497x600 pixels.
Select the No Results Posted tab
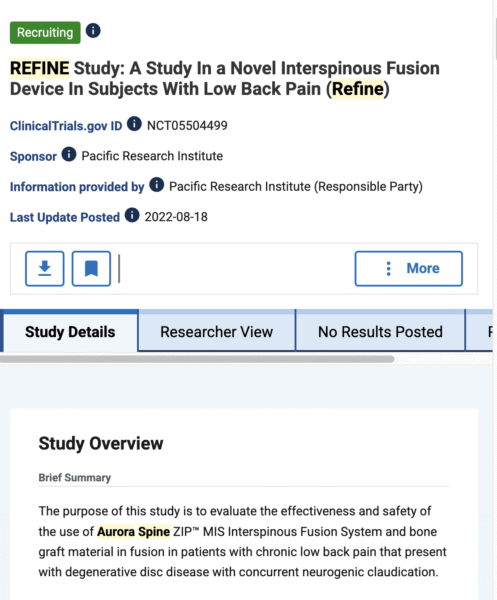tap(380, 332)
